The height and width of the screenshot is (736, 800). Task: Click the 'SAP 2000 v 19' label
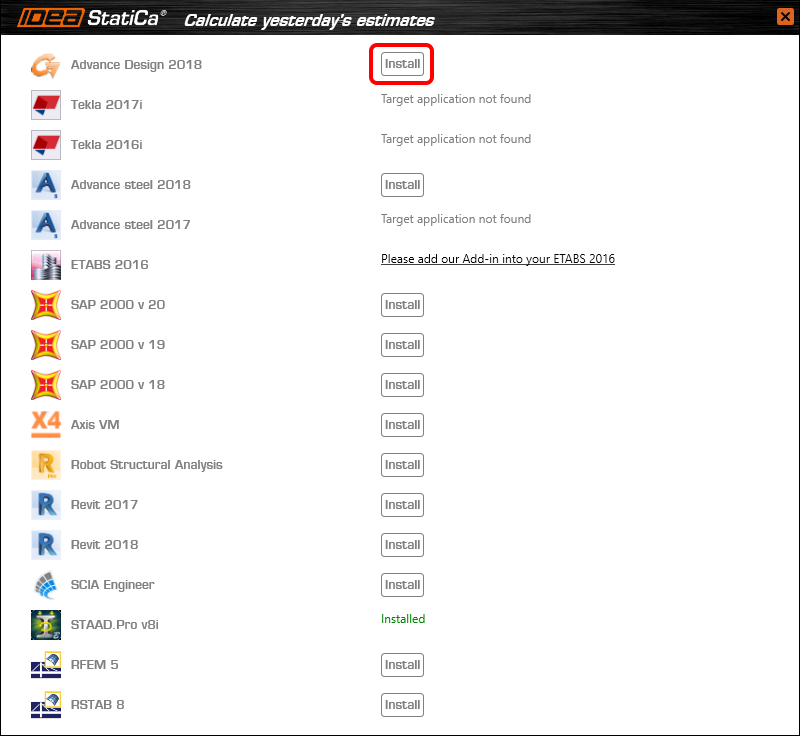click(x=118, y=345)
